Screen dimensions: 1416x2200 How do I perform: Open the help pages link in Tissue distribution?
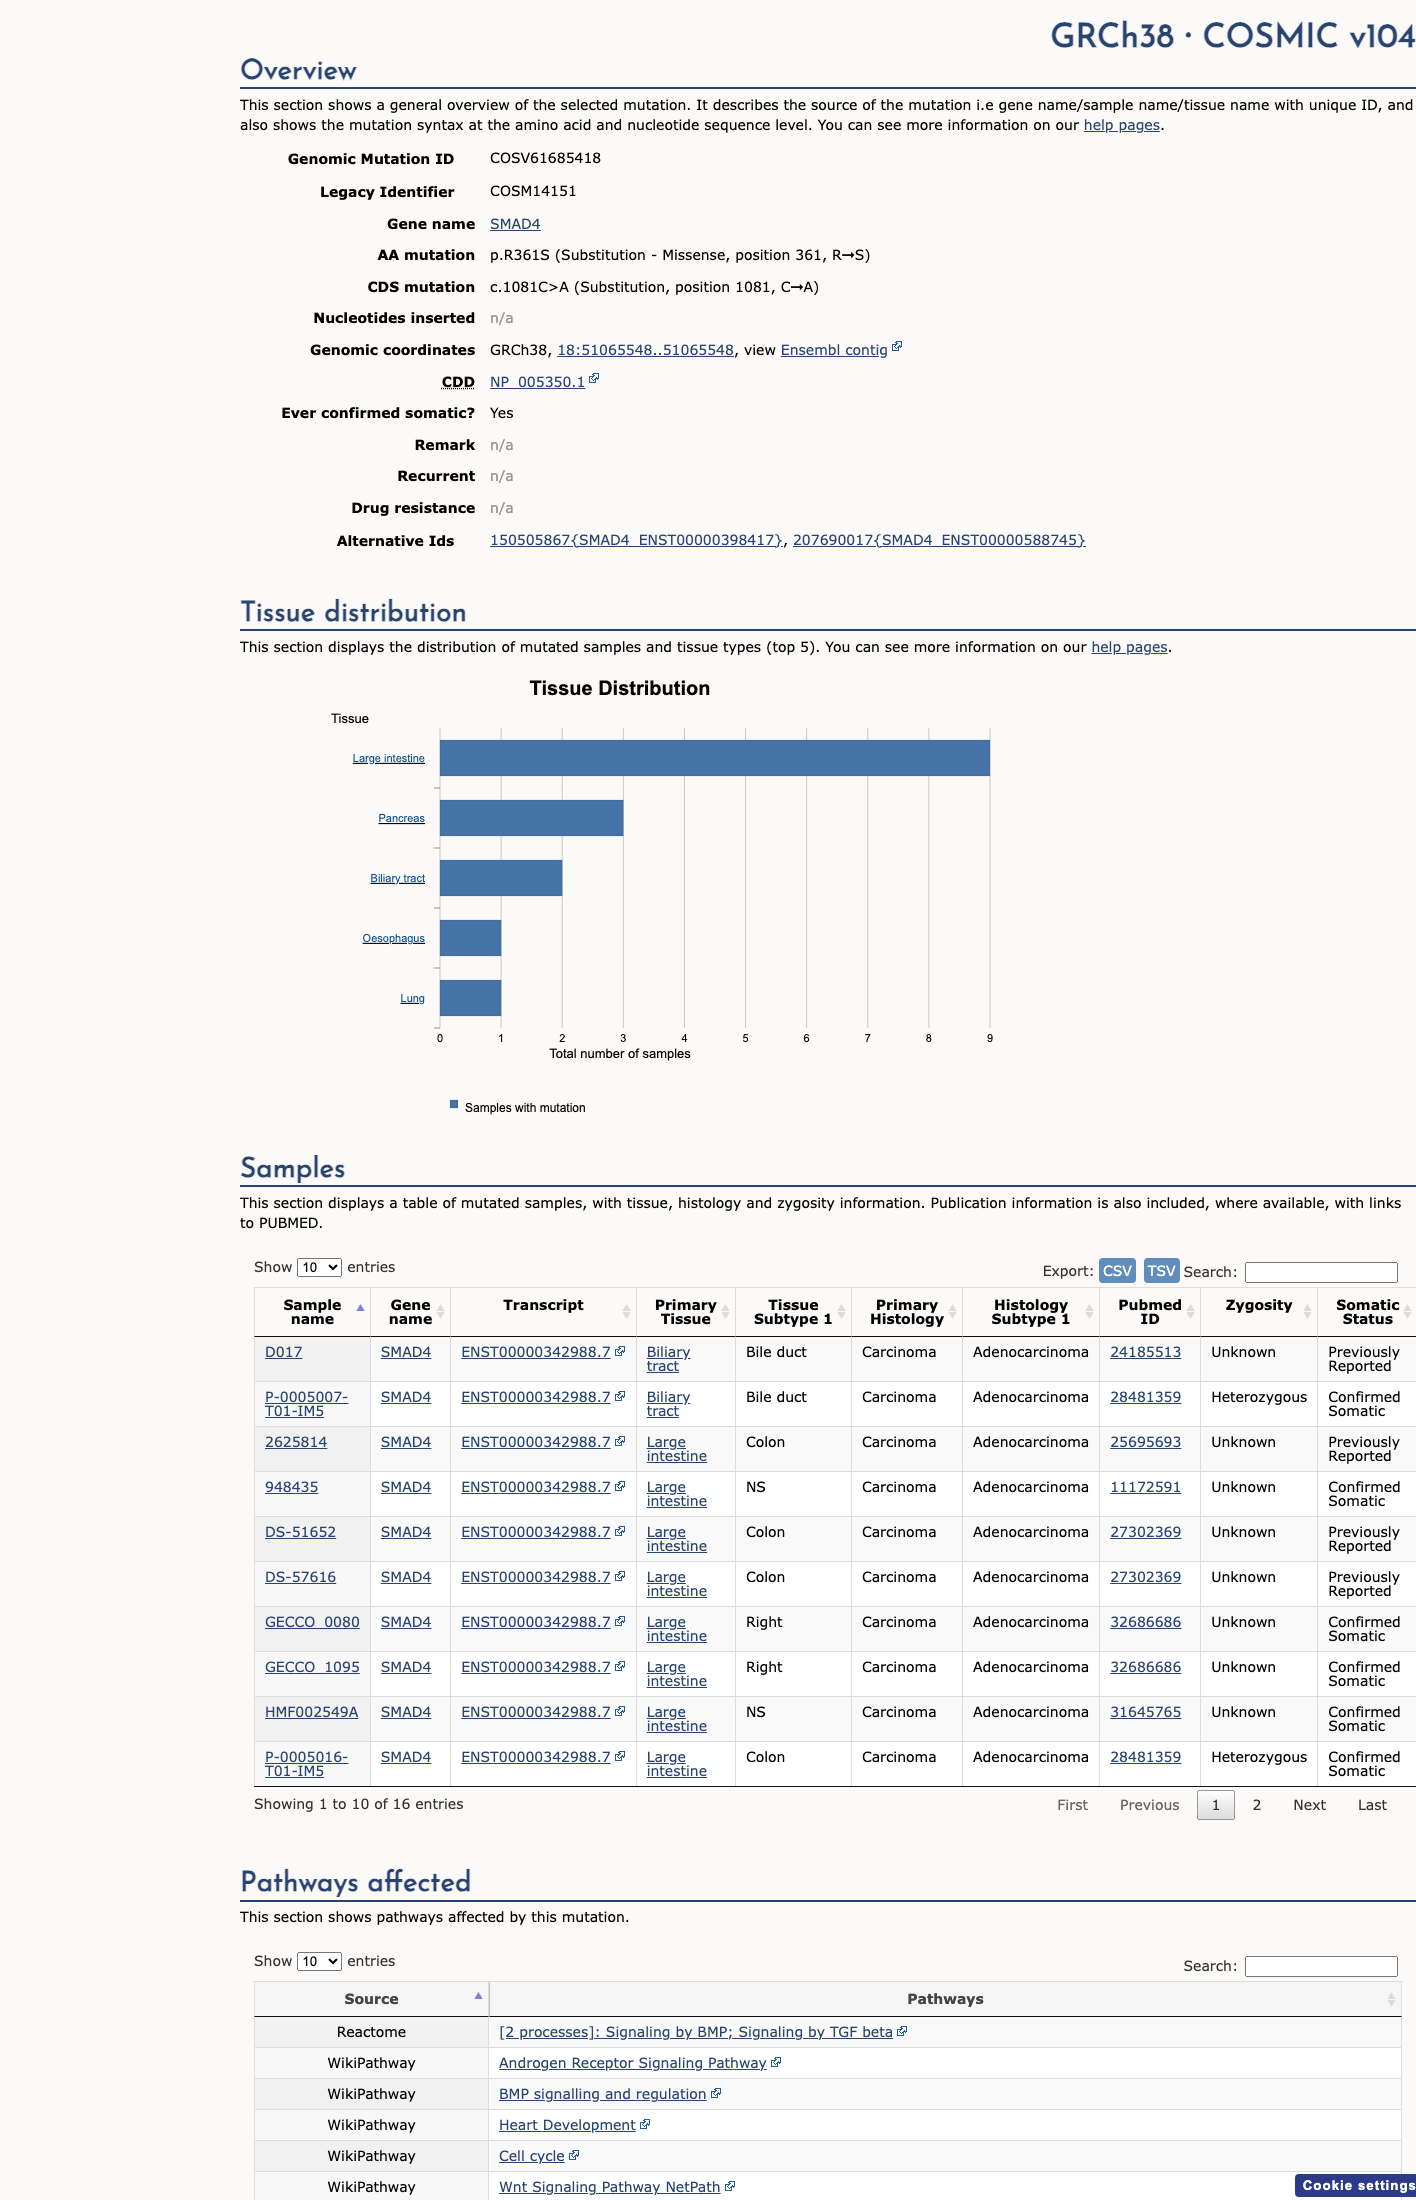tap(1129, 647)
